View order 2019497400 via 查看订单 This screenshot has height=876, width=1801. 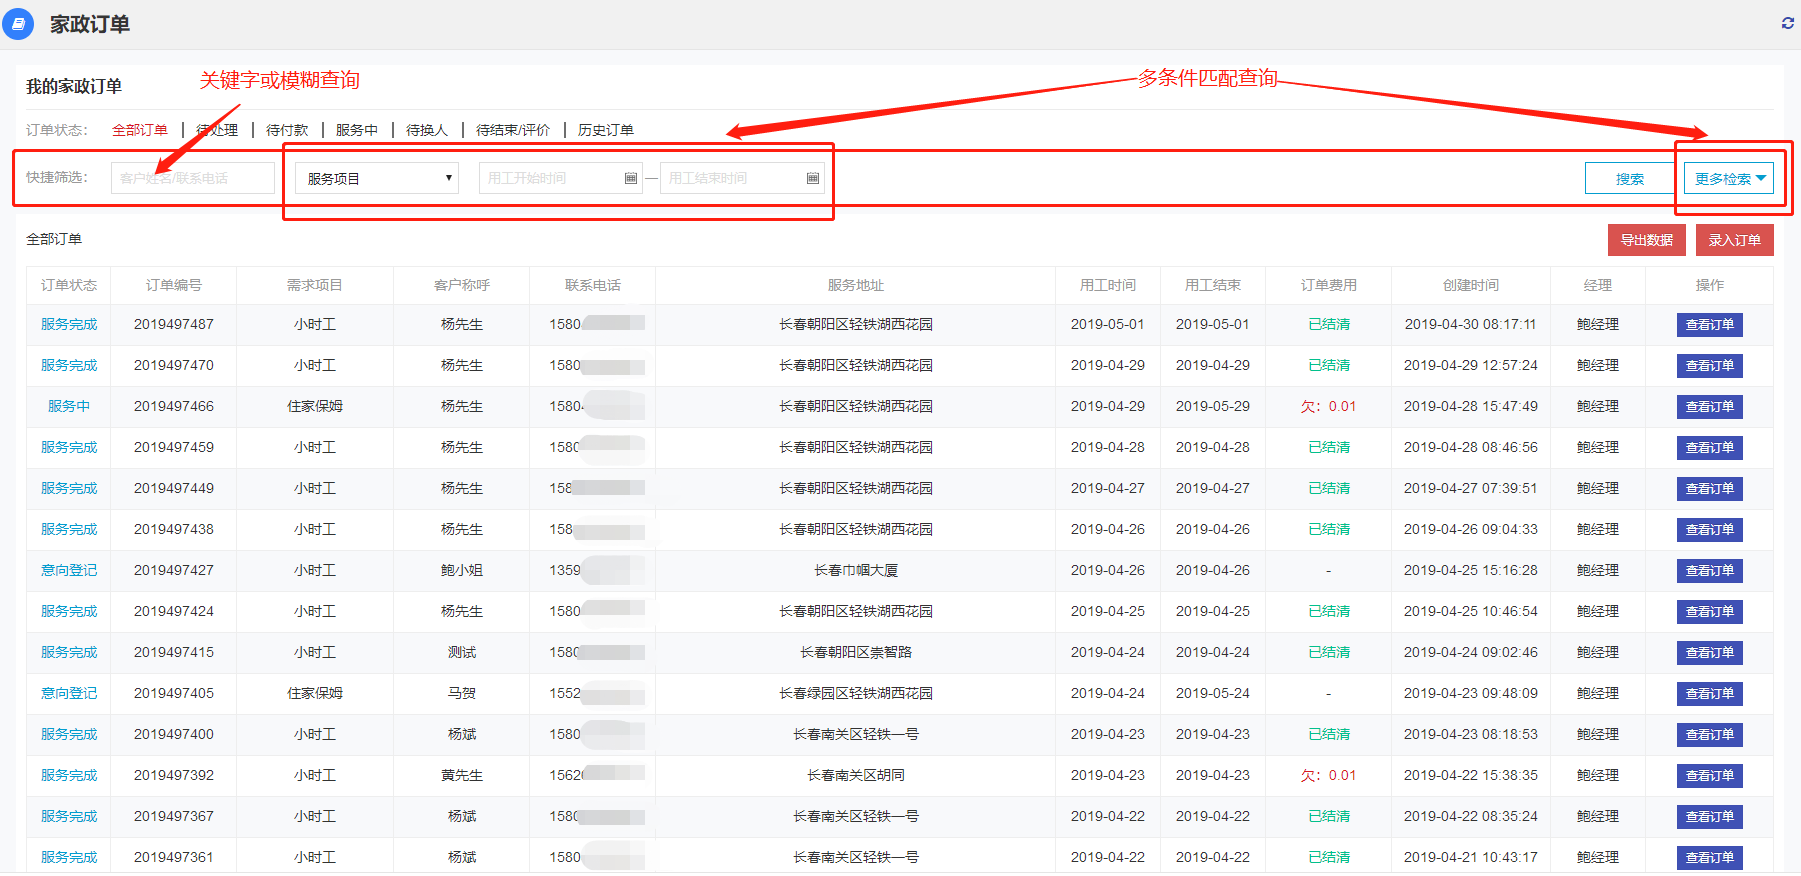point(1710,735)
